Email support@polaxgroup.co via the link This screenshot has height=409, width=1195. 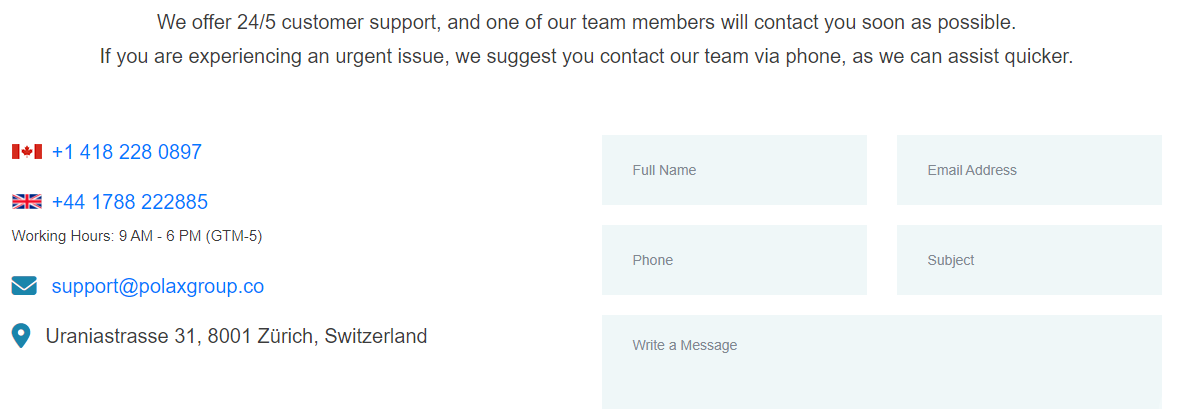coord(158,286)
